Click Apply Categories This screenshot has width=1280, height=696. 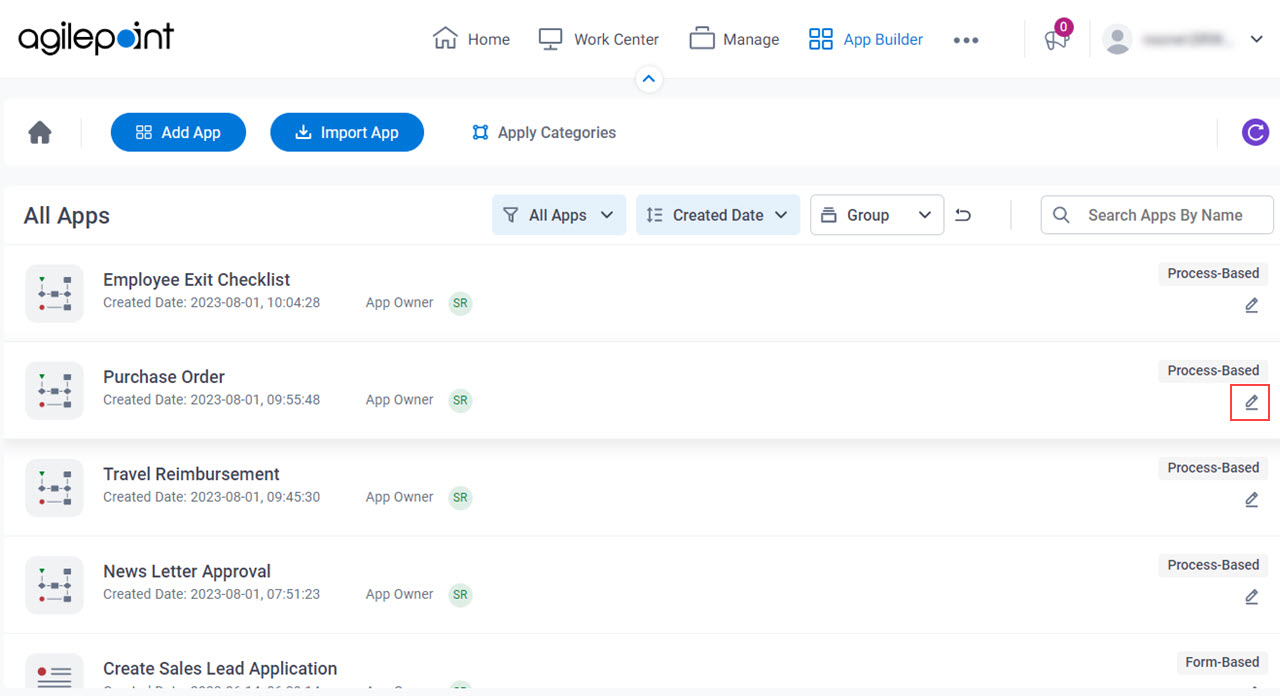544,132
